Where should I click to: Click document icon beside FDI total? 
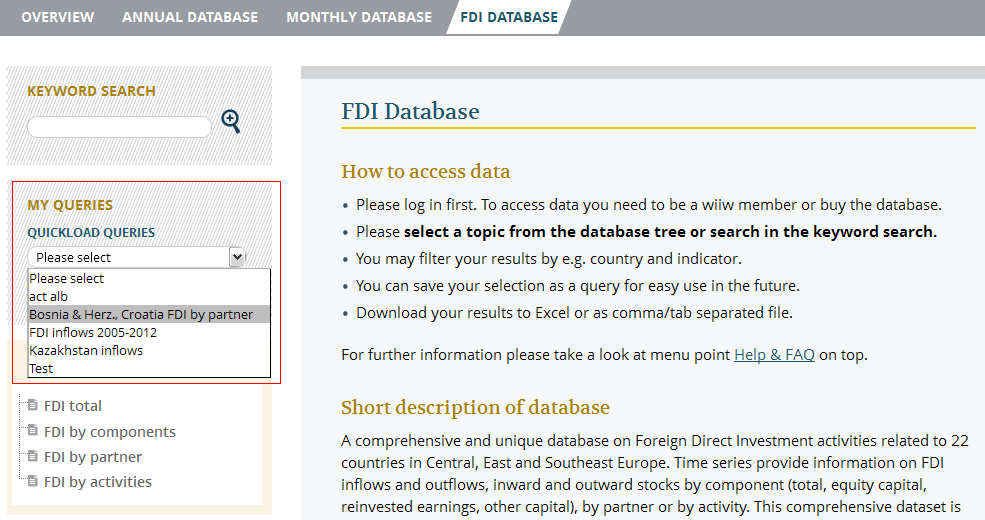(33, 406)
